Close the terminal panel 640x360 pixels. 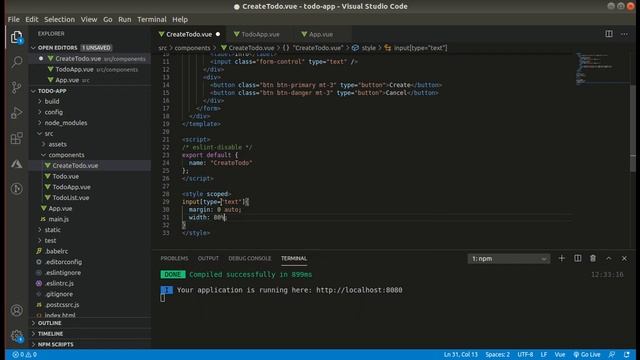624,258
